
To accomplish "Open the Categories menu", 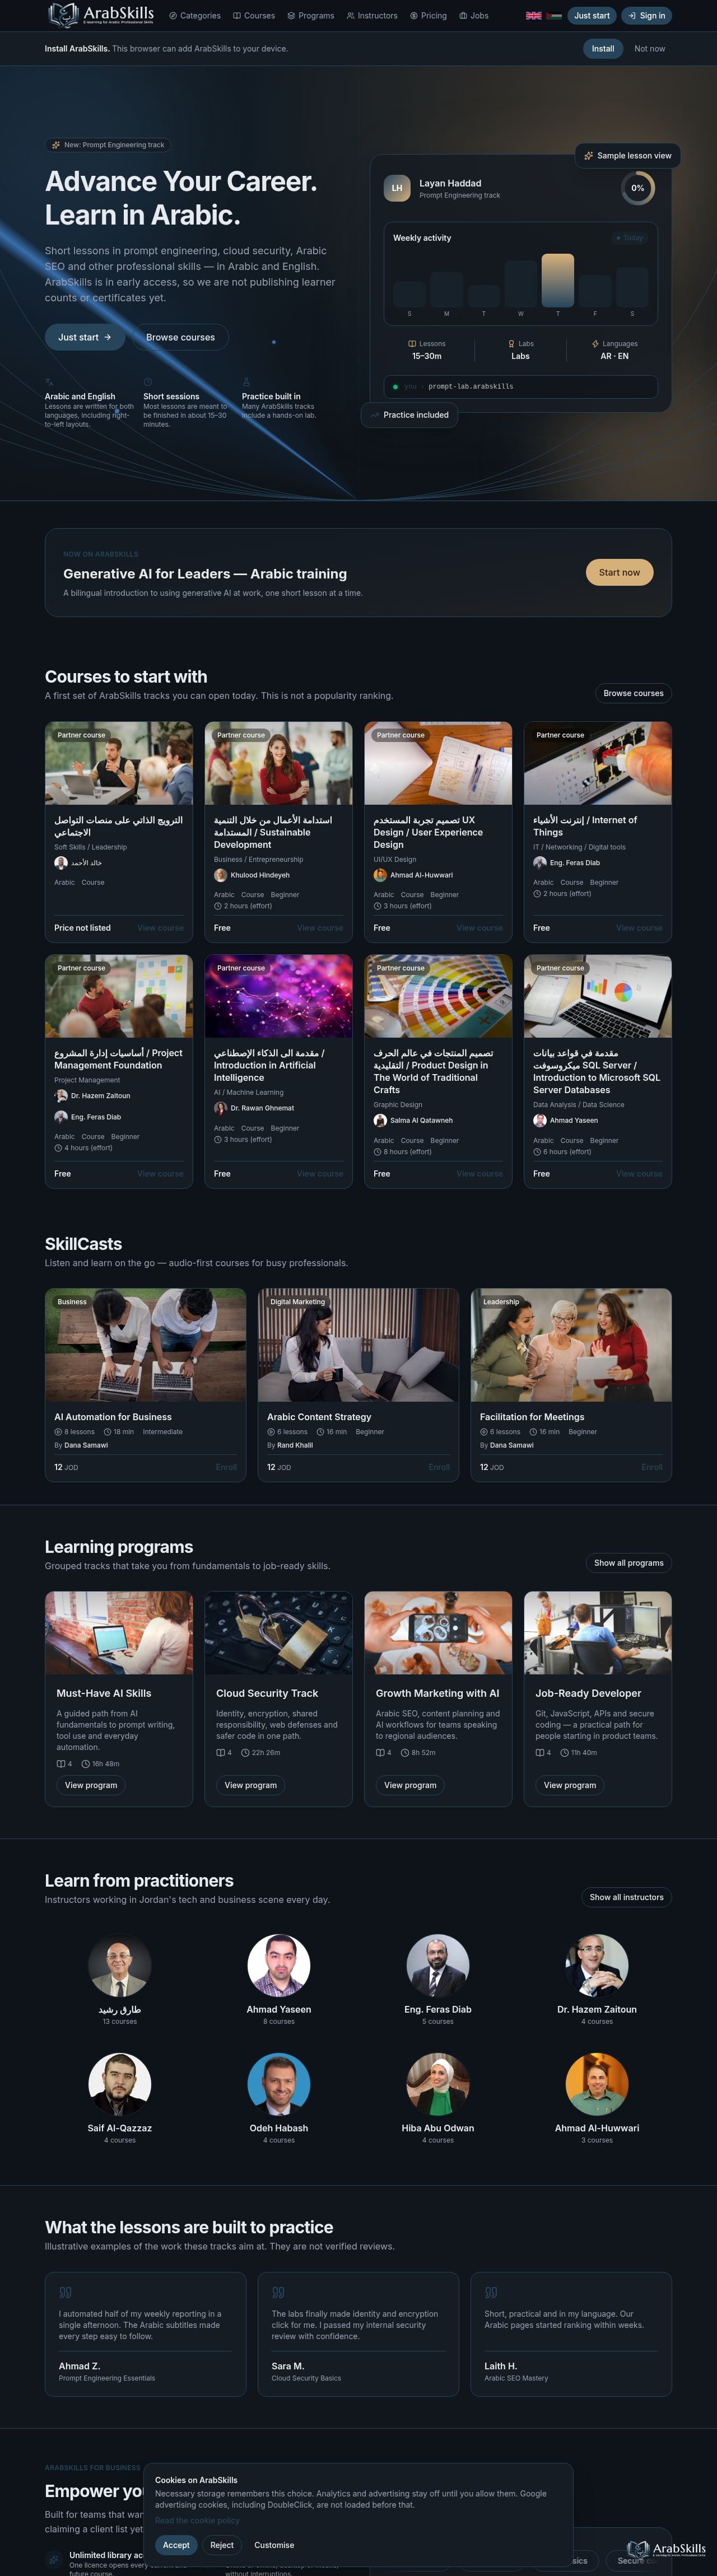I will [x=195, y=16].
